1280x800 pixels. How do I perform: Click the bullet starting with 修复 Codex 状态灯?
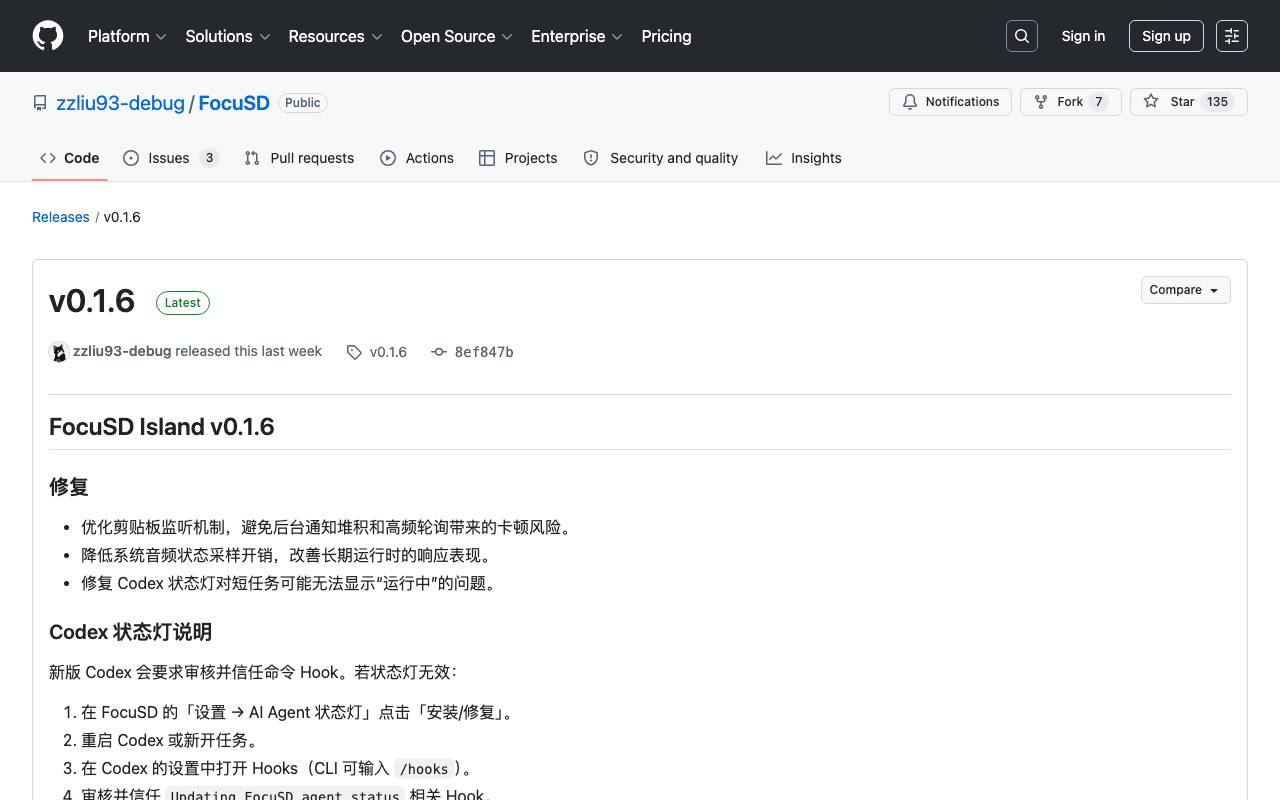point(289,583)
